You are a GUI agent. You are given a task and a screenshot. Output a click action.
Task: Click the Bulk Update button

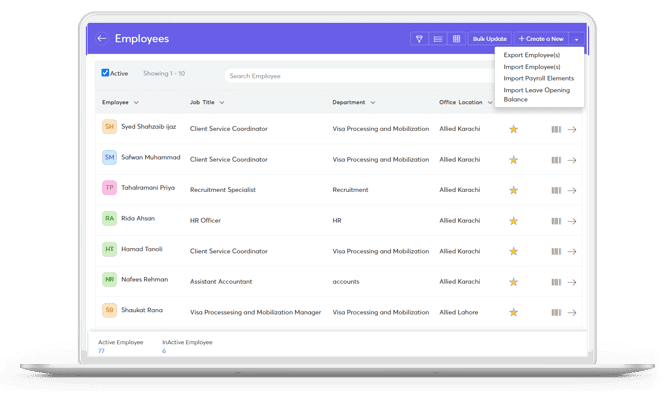tap(489, 39)
